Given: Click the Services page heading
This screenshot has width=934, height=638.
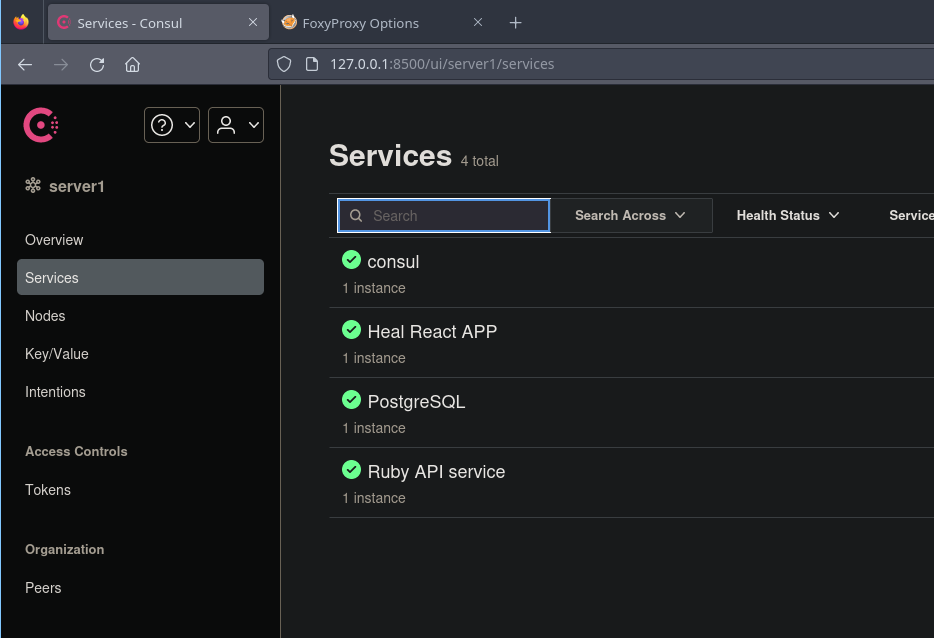Looking at the screenshot, I should tap(391, 156).
